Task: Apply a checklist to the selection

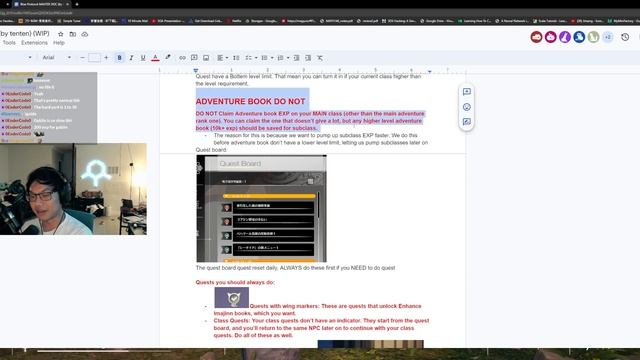Action: click(249, 58)
